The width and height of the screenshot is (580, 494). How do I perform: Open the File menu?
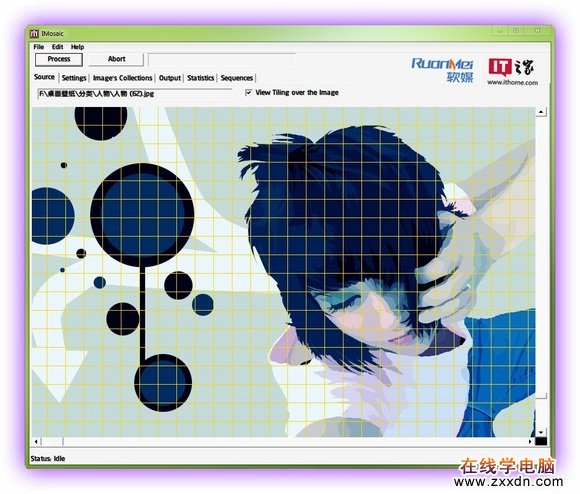pyautogui.click(x=38, y=47)
